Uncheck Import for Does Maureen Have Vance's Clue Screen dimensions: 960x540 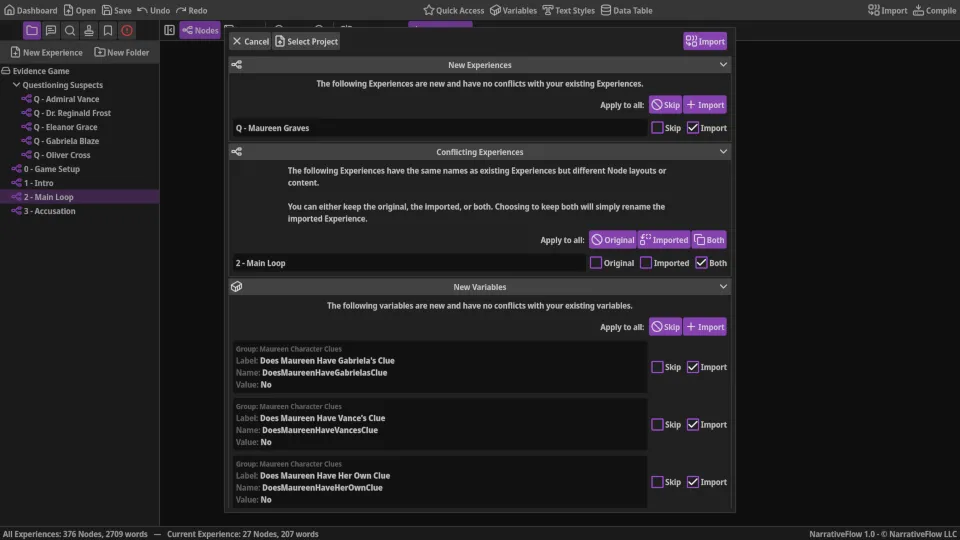pyautogui.click(x=692, y=425)
